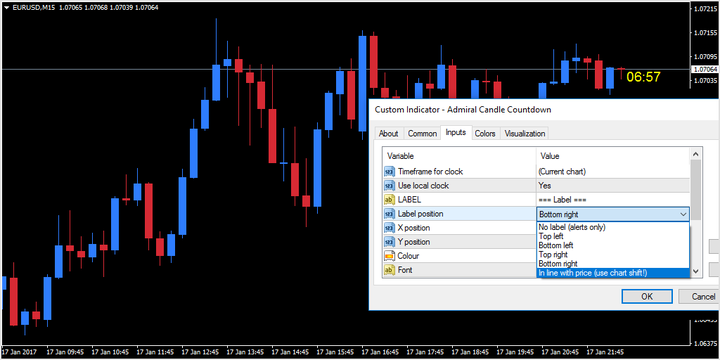Click the chart menu triangle beside EURUSD,M15
The width and height of the screenshot is (720, 360).
[6, 7]
